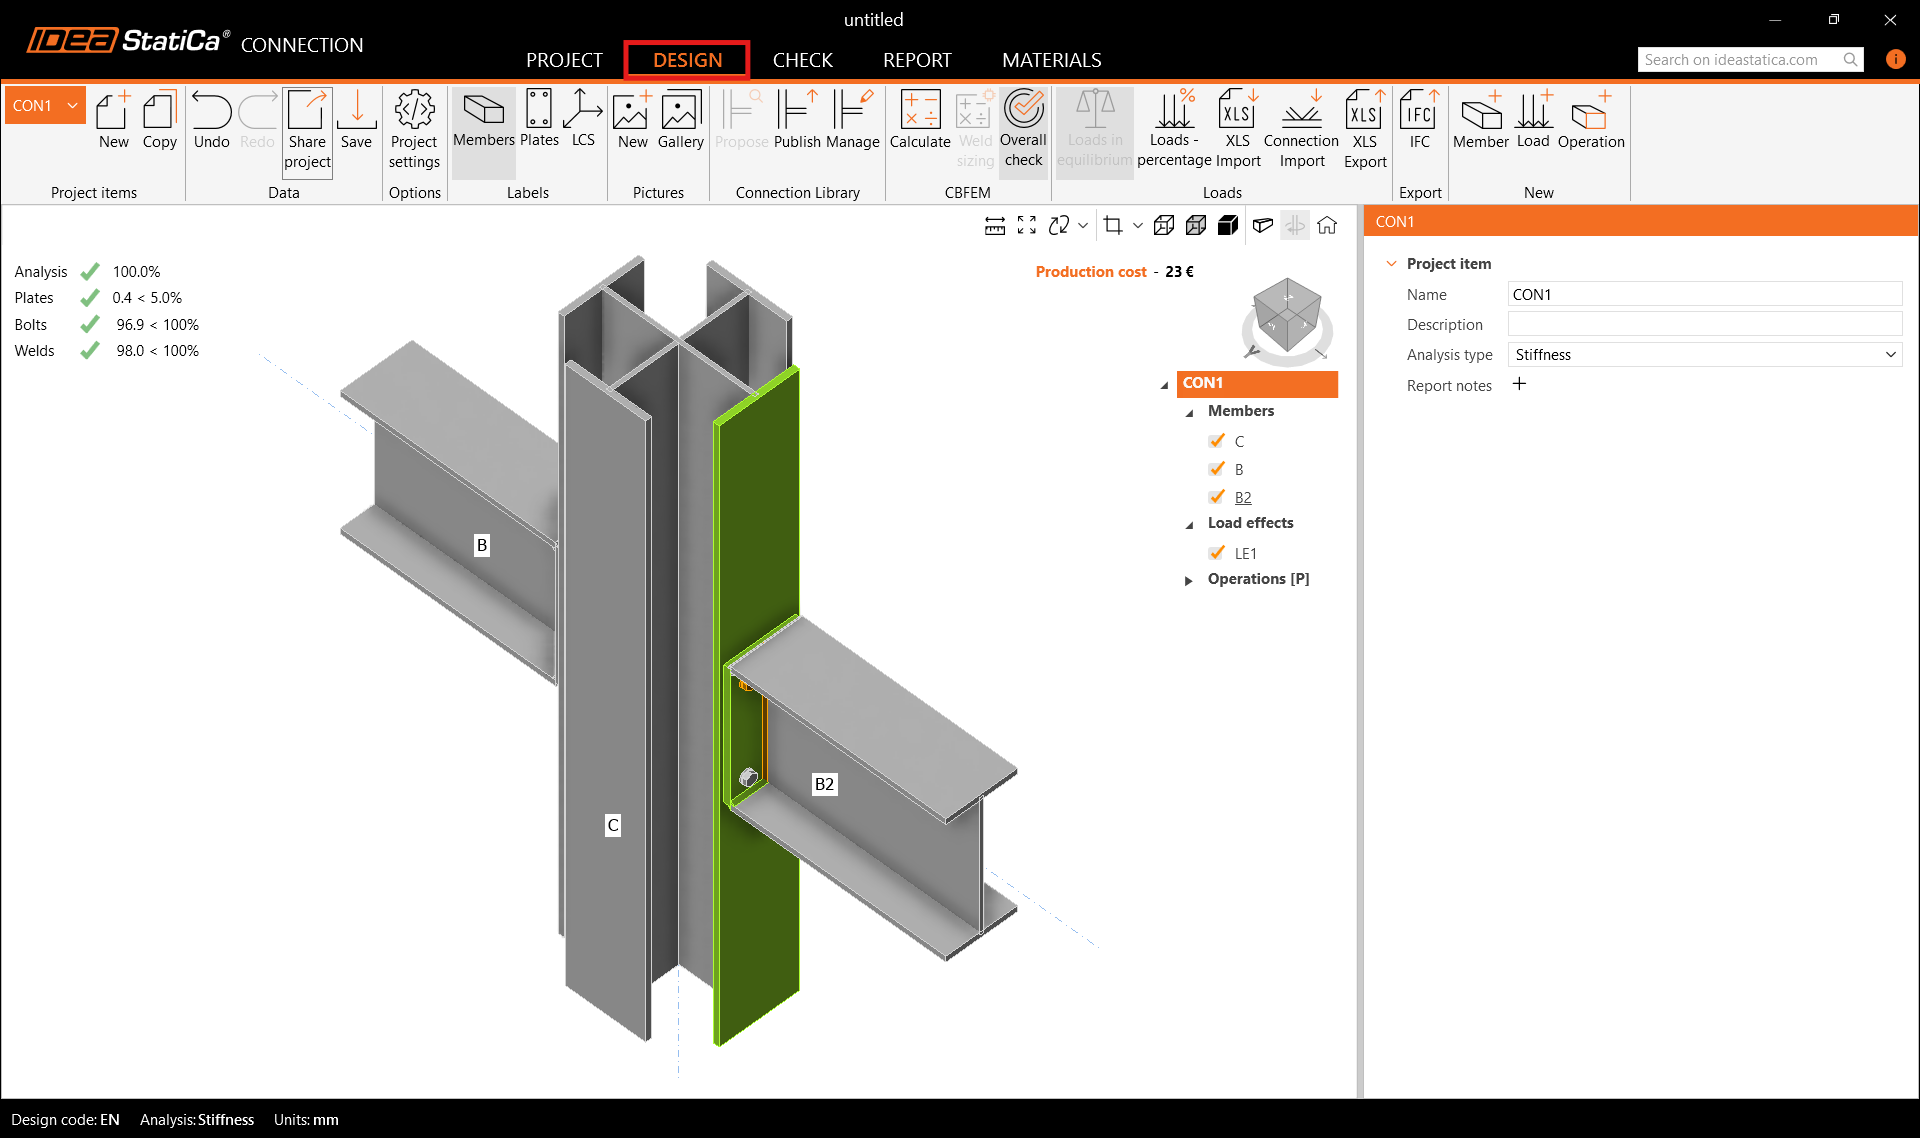Image resolution: width=1920 pixels, height=1138 pixels.
Task: Expand the Operations [P] tree node
Action: click(x=1188, y=580)
